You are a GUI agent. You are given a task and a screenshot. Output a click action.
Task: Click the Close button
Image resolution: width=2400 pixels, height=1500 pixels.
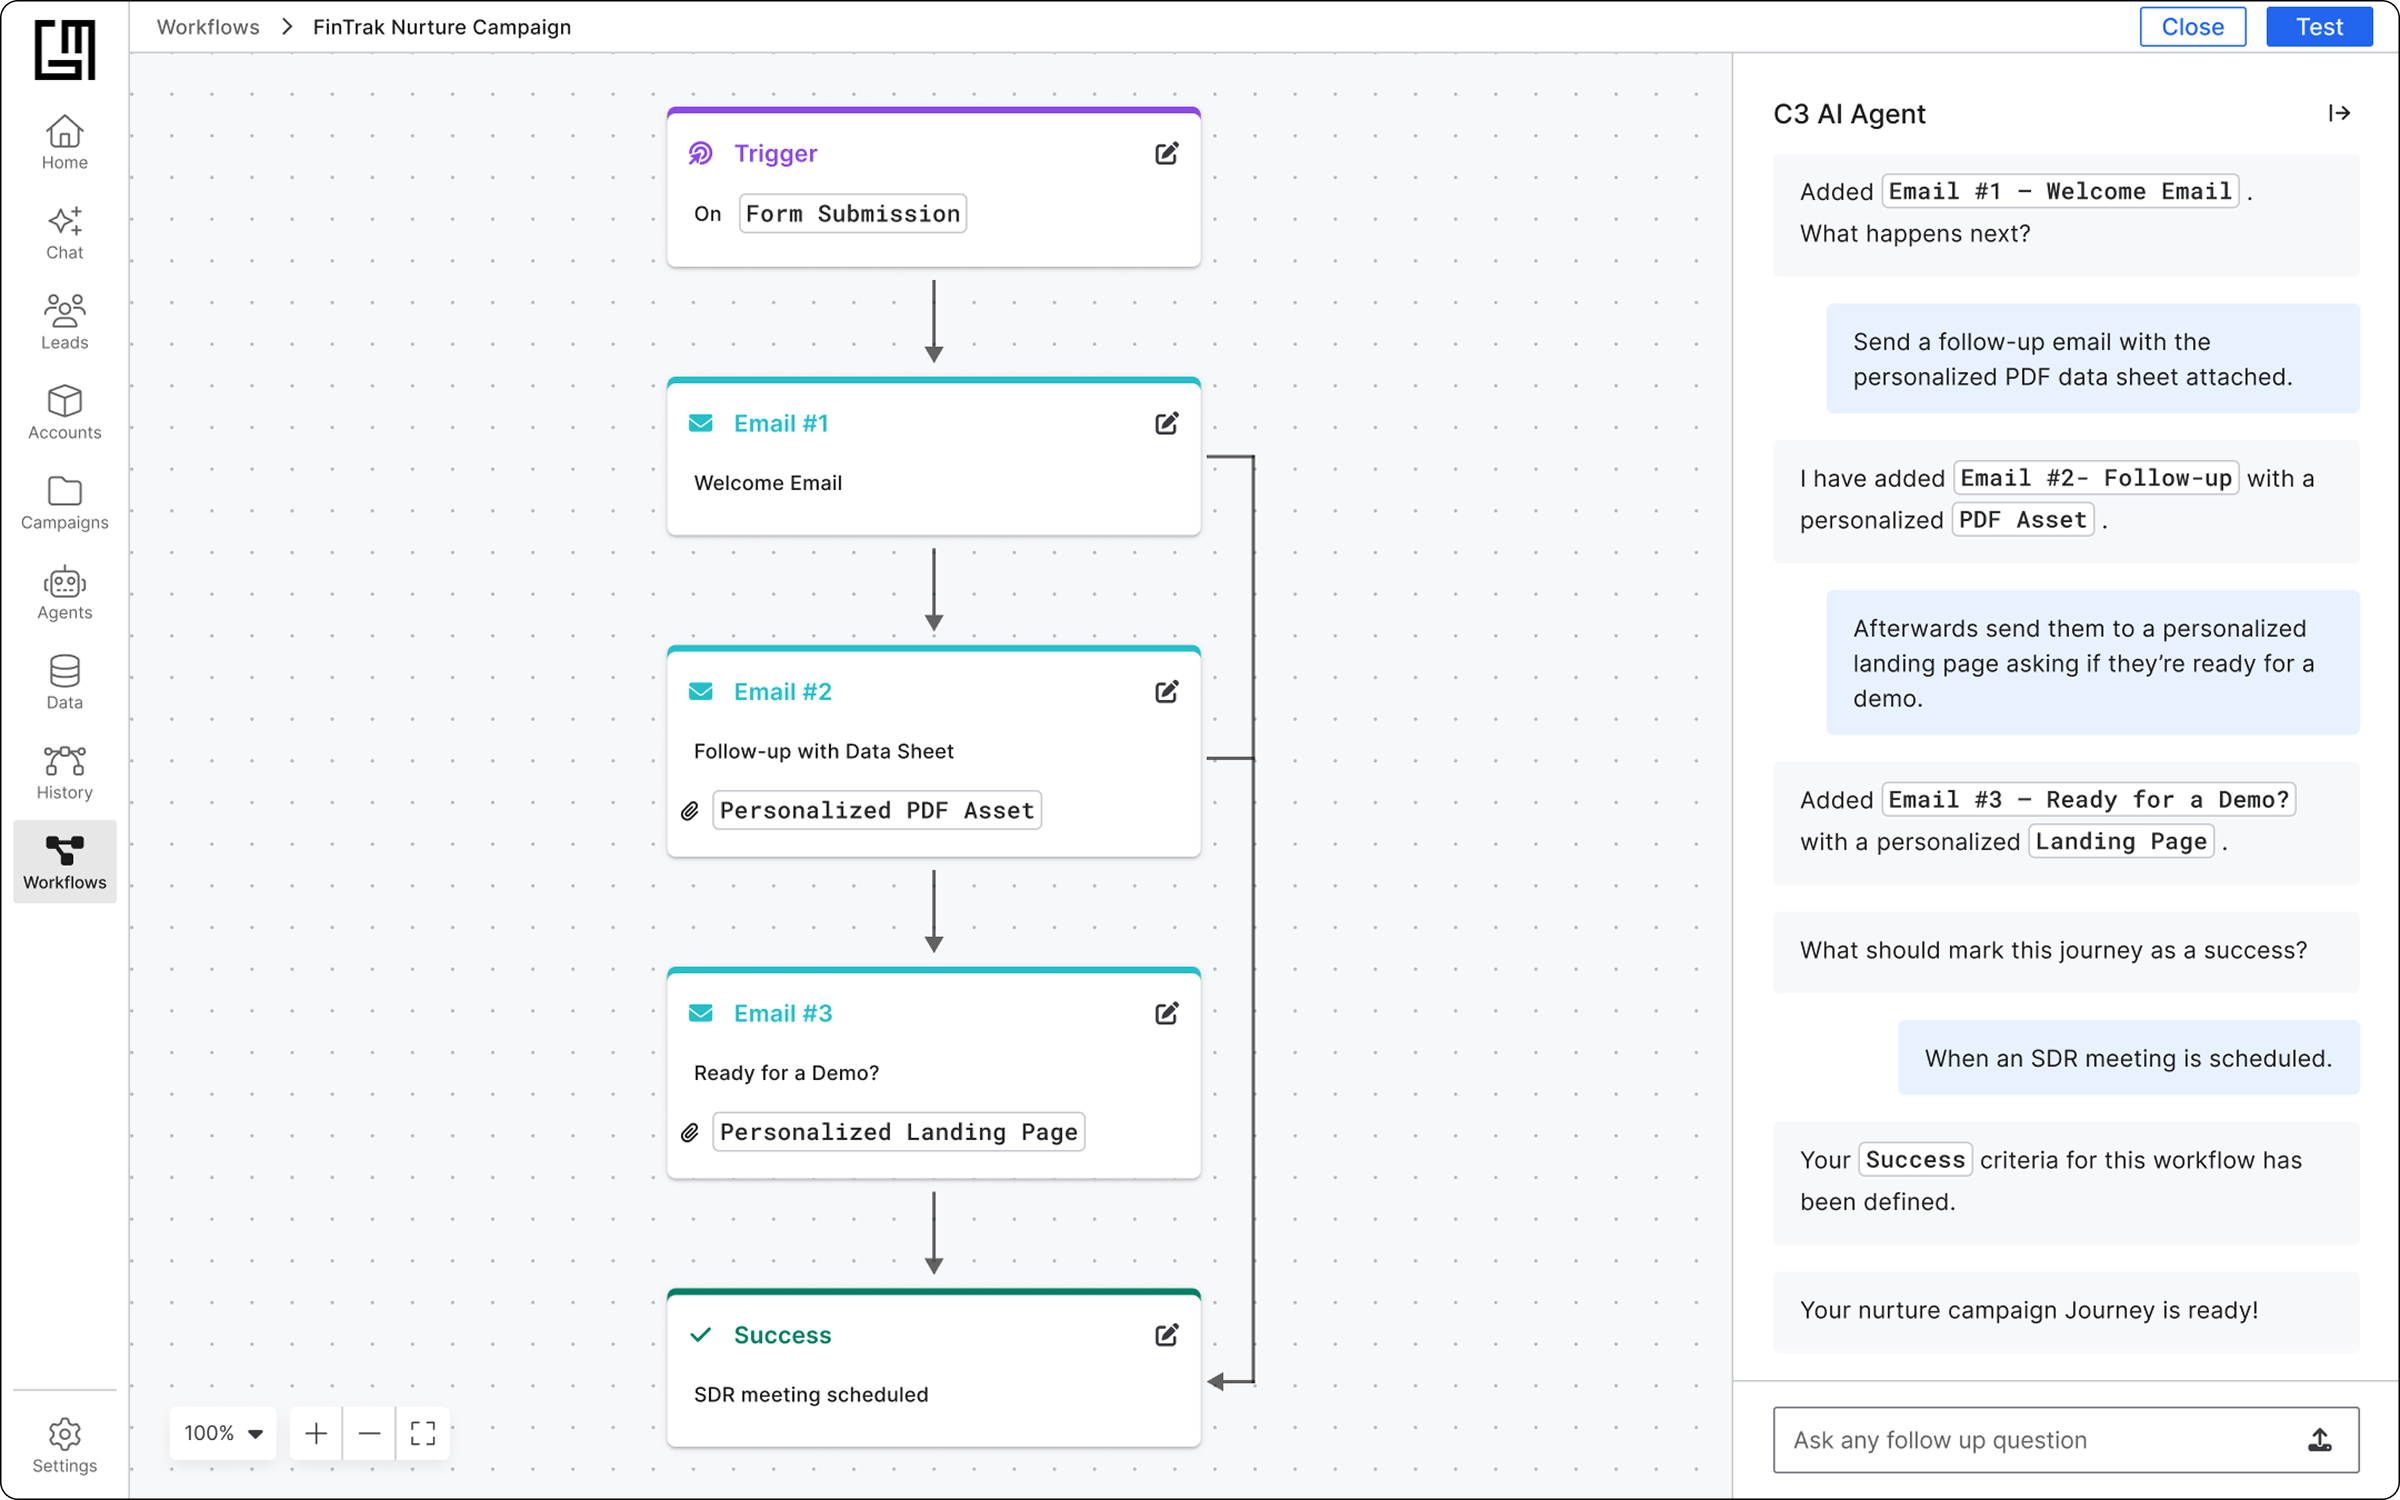click(2192, 27)
